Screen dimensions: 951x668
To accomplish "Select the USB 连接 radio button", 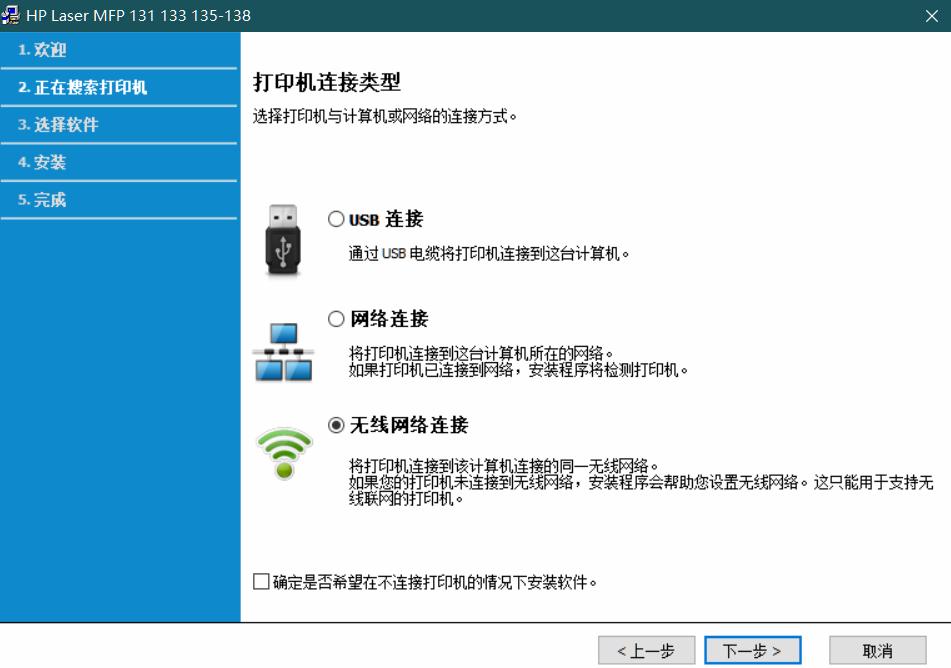I will (x=337, y=218).
